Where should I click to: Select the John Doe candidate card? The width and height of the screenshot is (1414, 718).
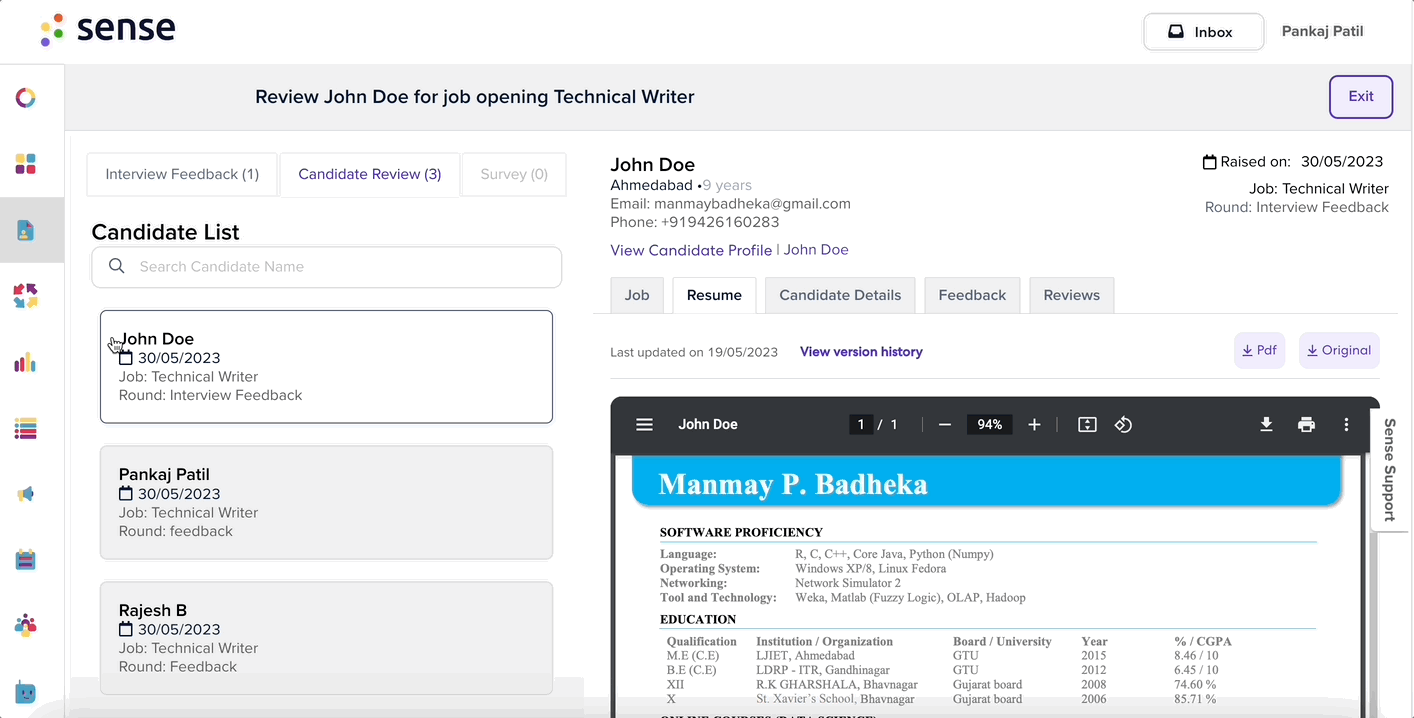326,367
